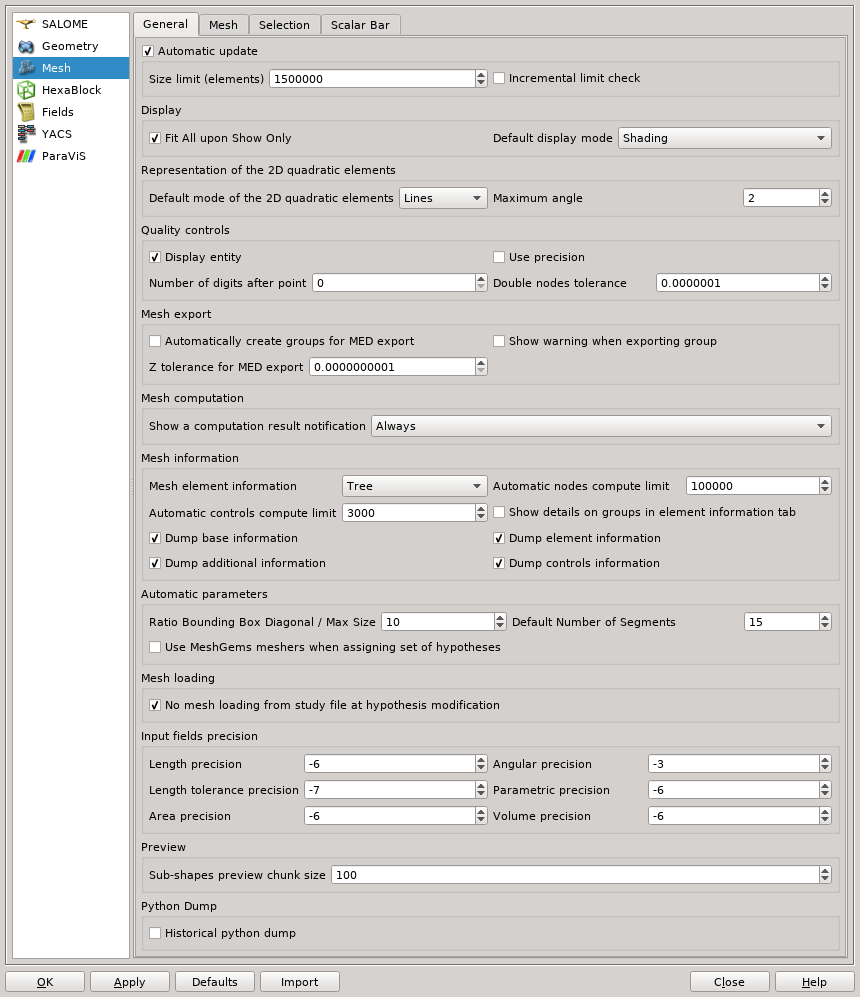860x997 pixels.
Task: Click the YACS module icon
Action: 26,134
